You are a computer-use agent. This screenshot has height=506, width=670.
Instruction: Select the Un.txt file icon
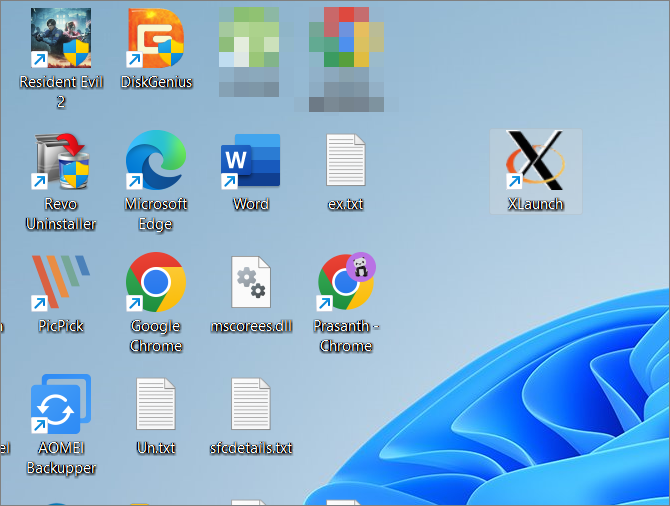(156, 404)
